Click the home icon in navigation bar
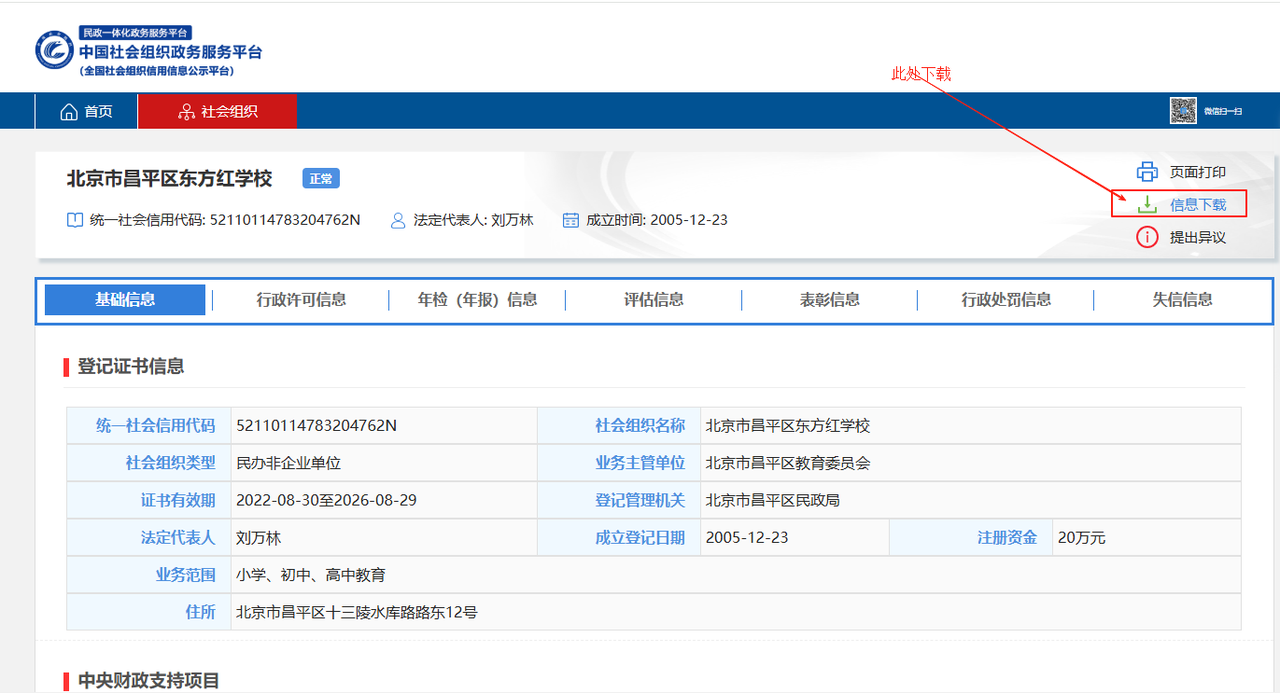This screenshot has height=693, width=1280. 69,112
